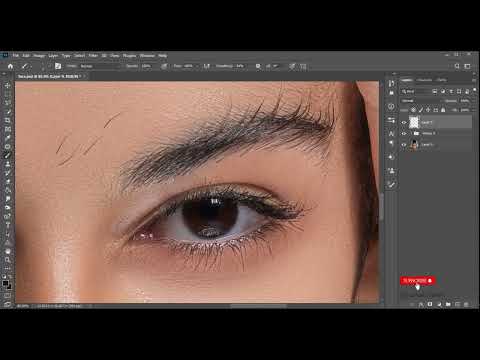This screenshot has height=360, width=480.
Task: Select the Move tool
Action: click(x=7, y=85)
